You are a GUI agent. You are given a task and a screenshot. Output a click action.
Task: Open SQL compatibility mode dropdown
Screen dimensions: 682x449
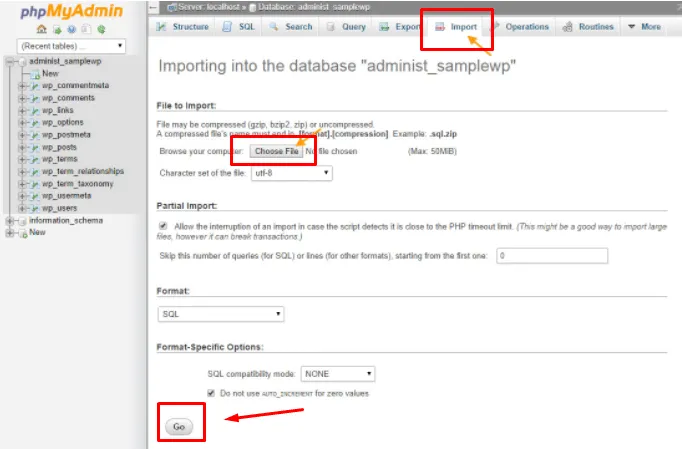[338, 374]
